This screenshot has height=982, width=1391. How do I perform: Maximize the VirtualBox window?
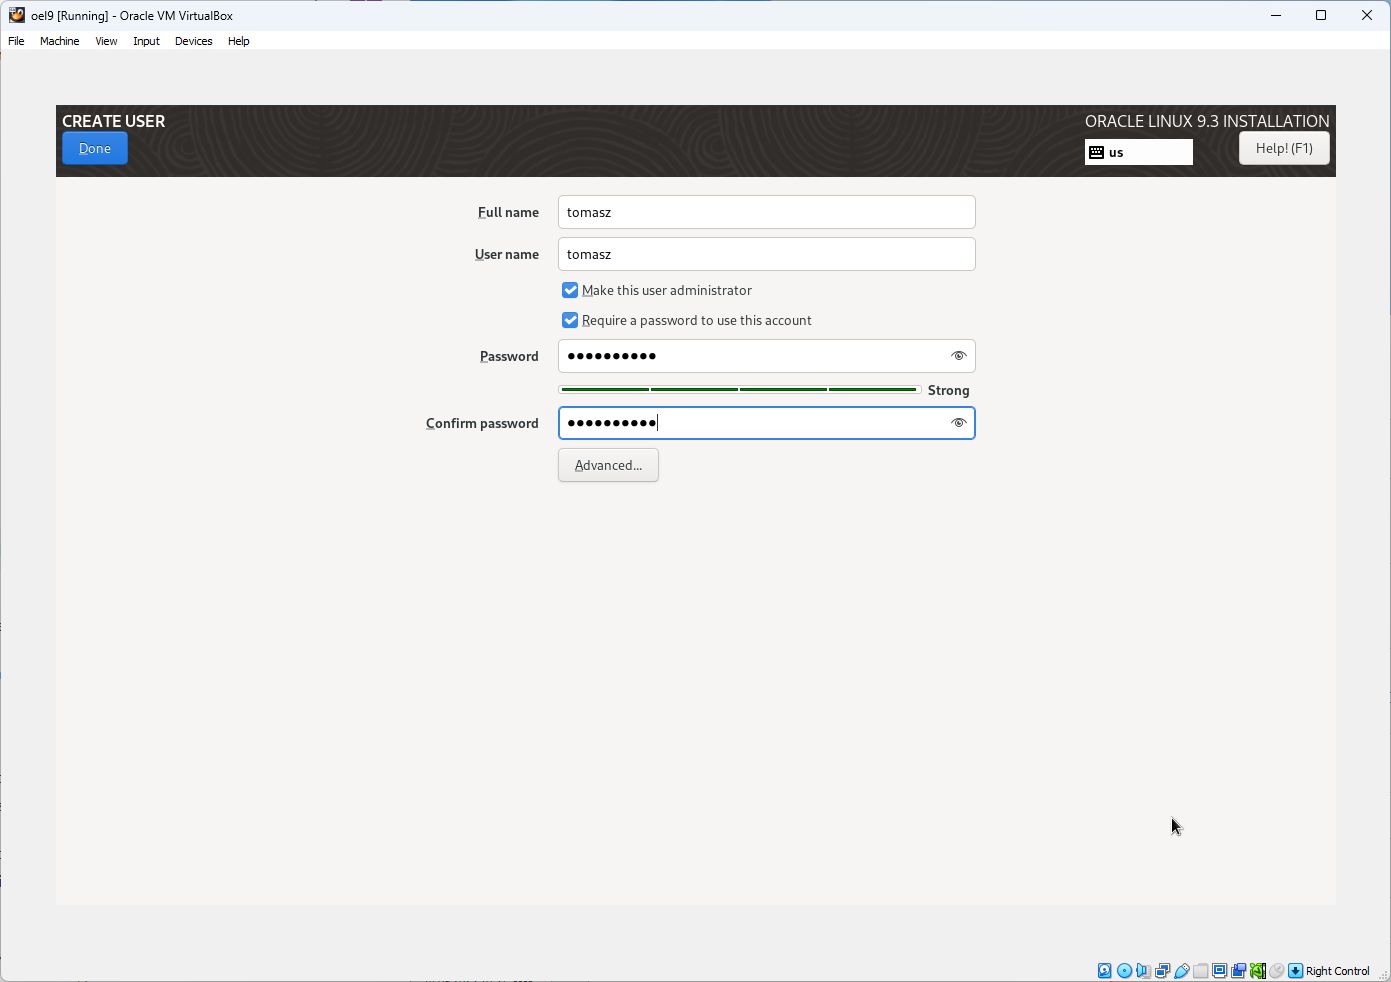(1321, 15)
